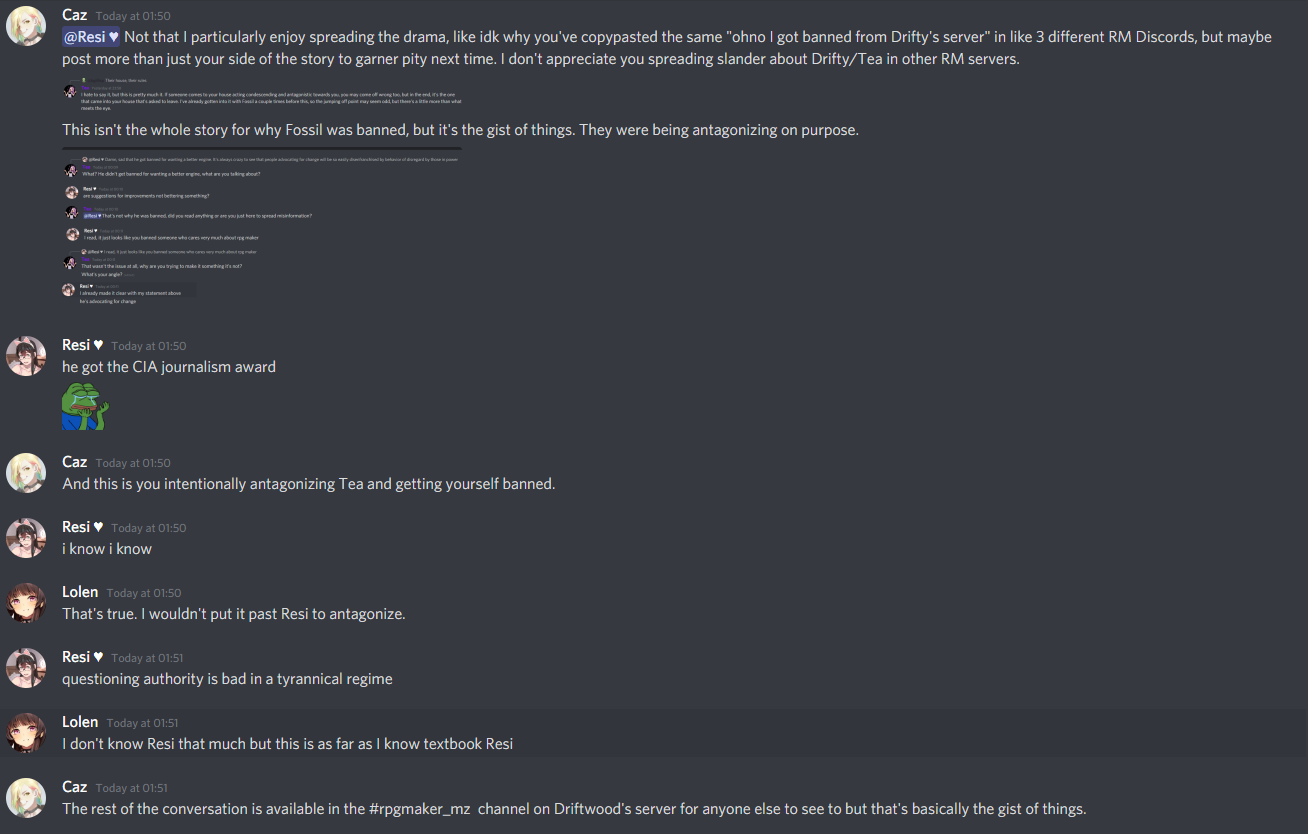The height and width of the screenshot is (834, 1308).
Task: Click Lolen's username above the 'textbook Resi' message
Action: click(80, 722)
